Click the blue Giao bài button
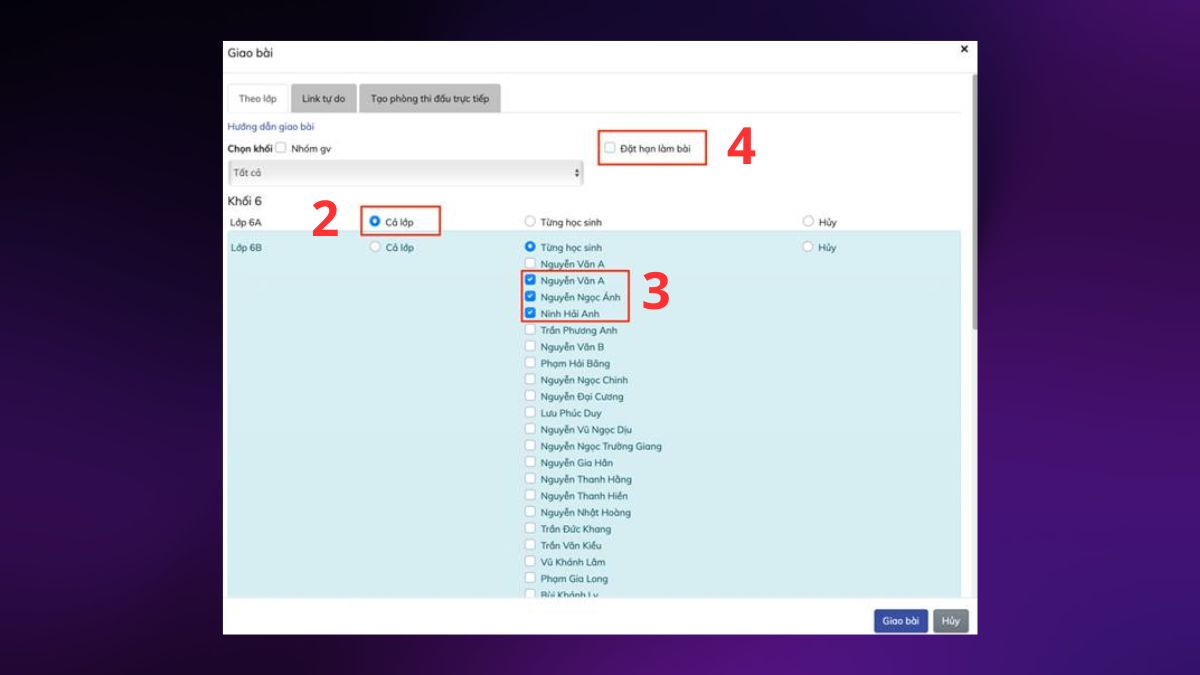The image size is (1200, 675). (x=901, y=621)
